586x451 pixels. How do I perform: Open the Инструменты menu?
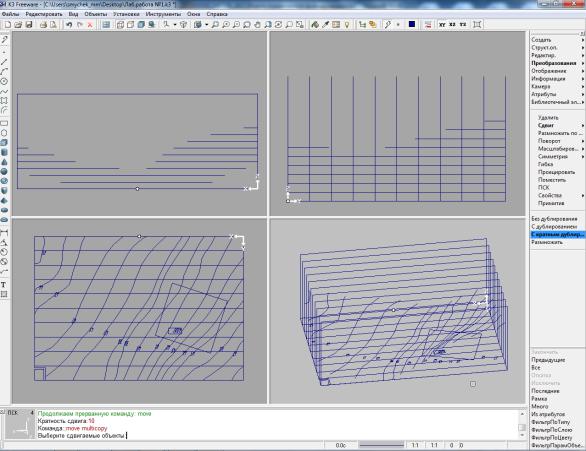point(163,14)
